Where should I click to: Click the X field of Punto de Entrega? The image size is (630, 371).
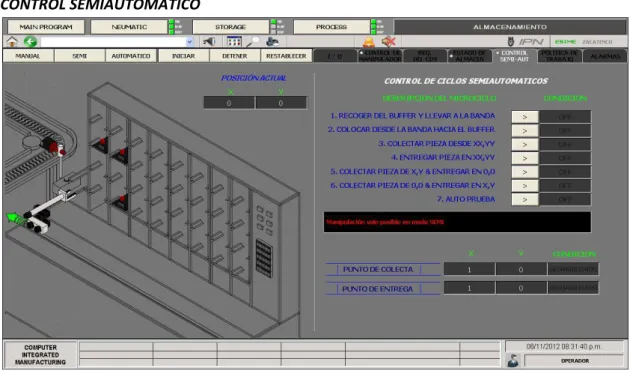coord(469,288)
